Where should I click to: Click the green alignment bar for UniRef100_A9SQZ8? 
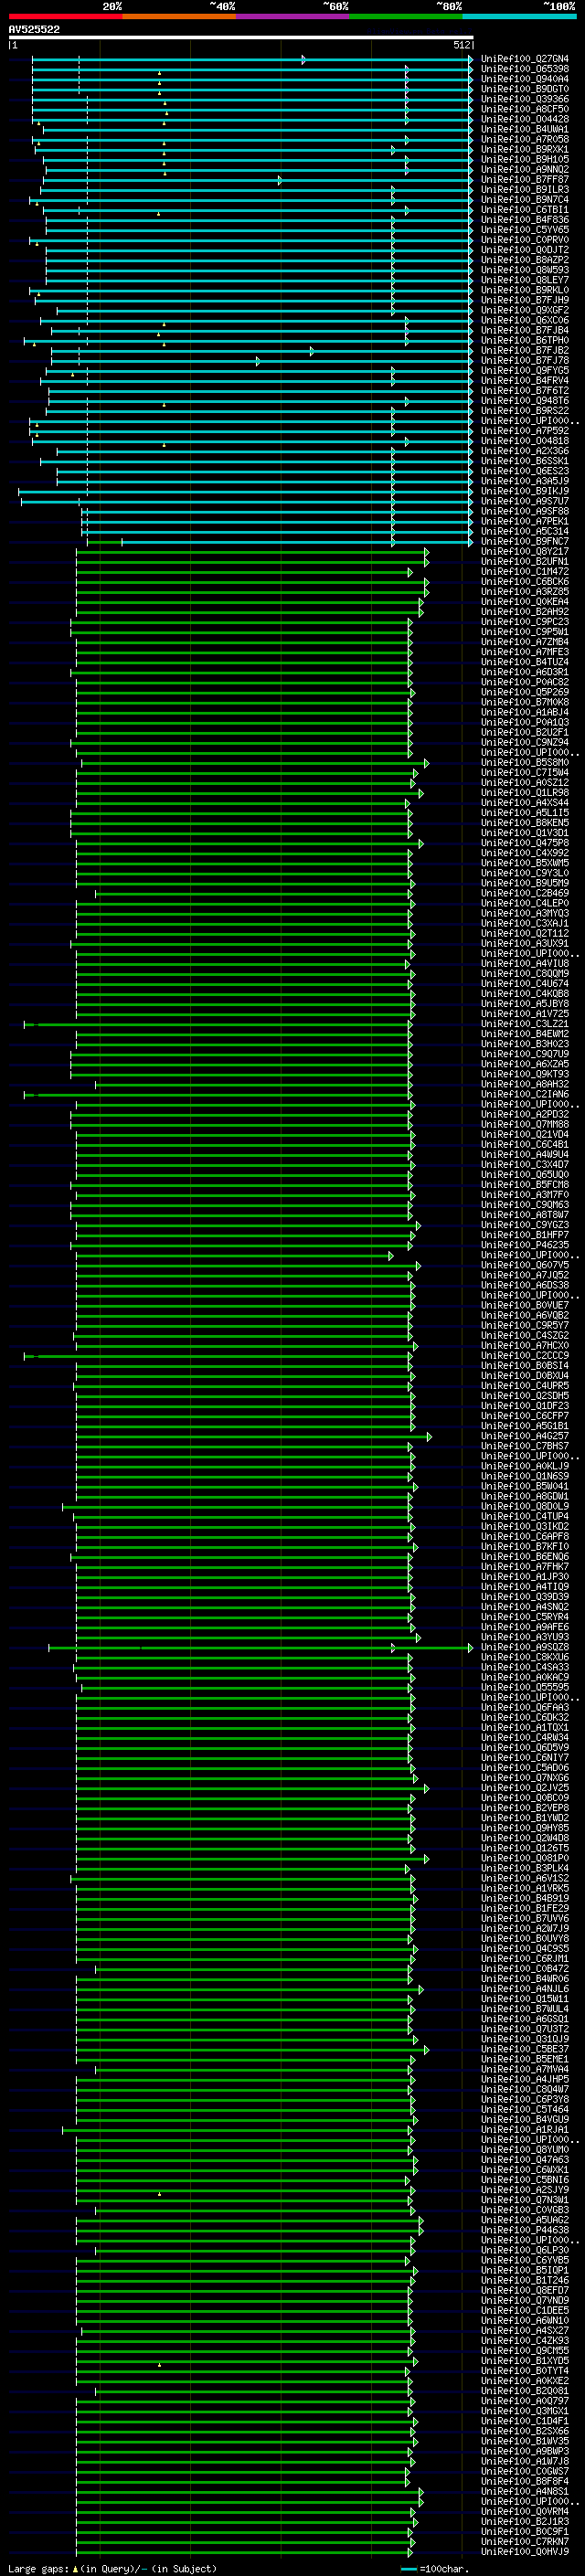point(260,1648)
